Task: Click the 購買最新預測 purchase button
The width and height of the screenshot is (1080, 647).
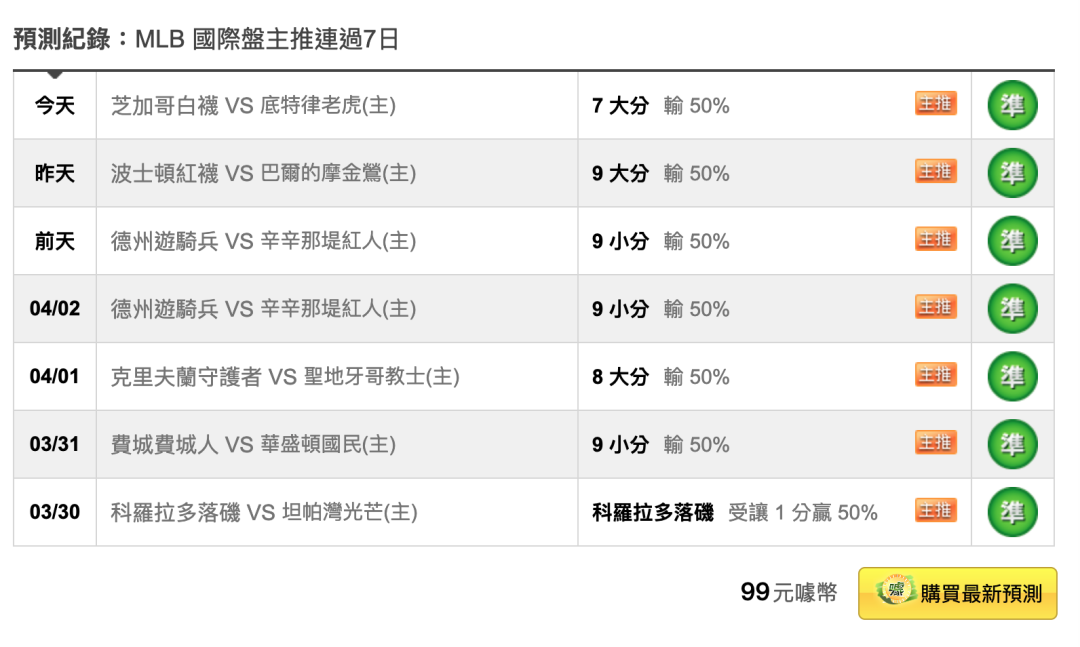Action: 957,593
